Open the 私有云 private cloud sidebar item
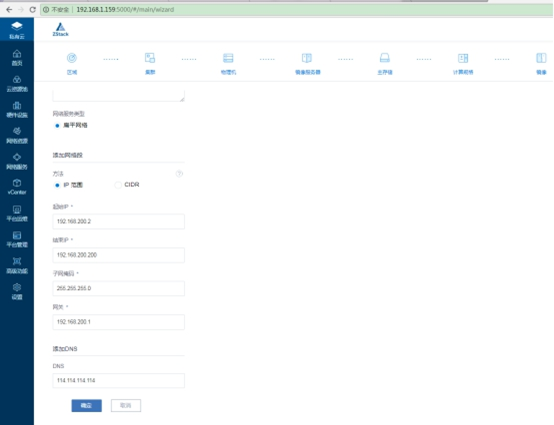 [x=17, y=30]
